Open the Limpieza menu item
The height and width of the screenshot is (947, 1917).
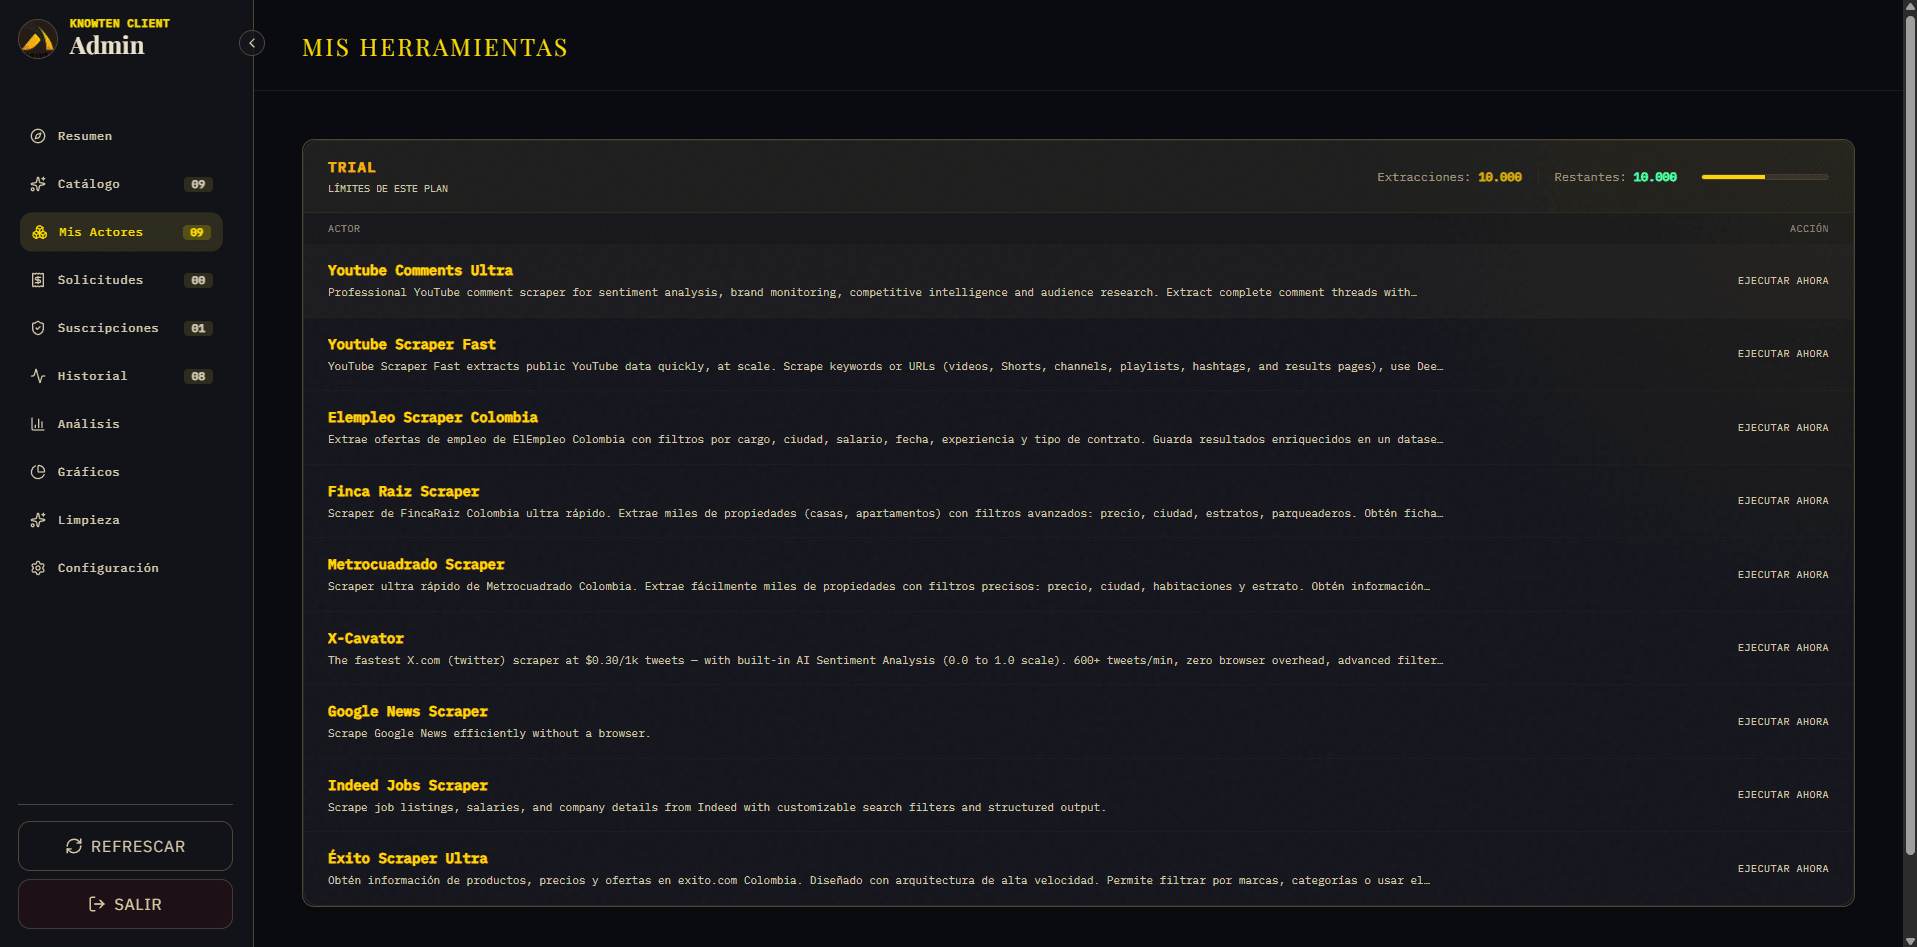coord(121,520)
